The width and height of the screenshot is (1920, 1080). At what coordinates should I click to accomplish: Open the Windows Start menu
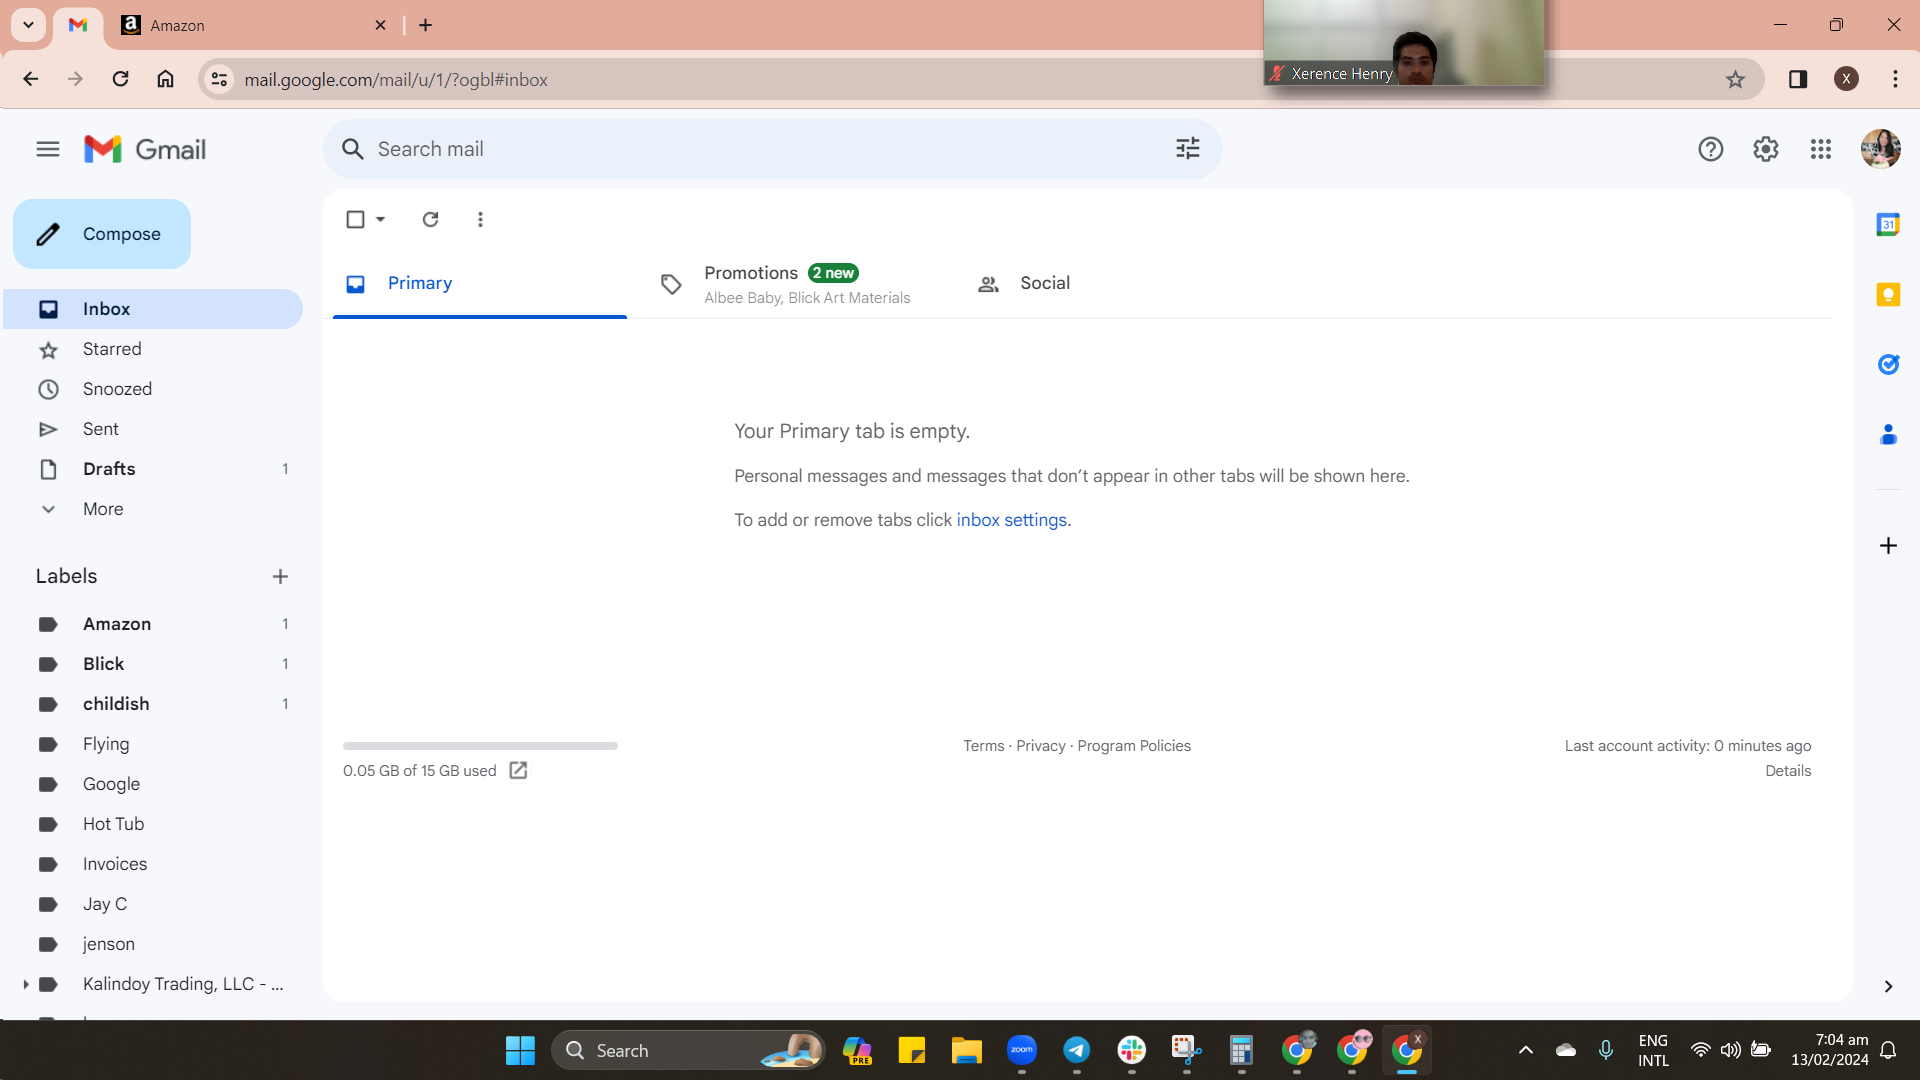coord(520,1050)
